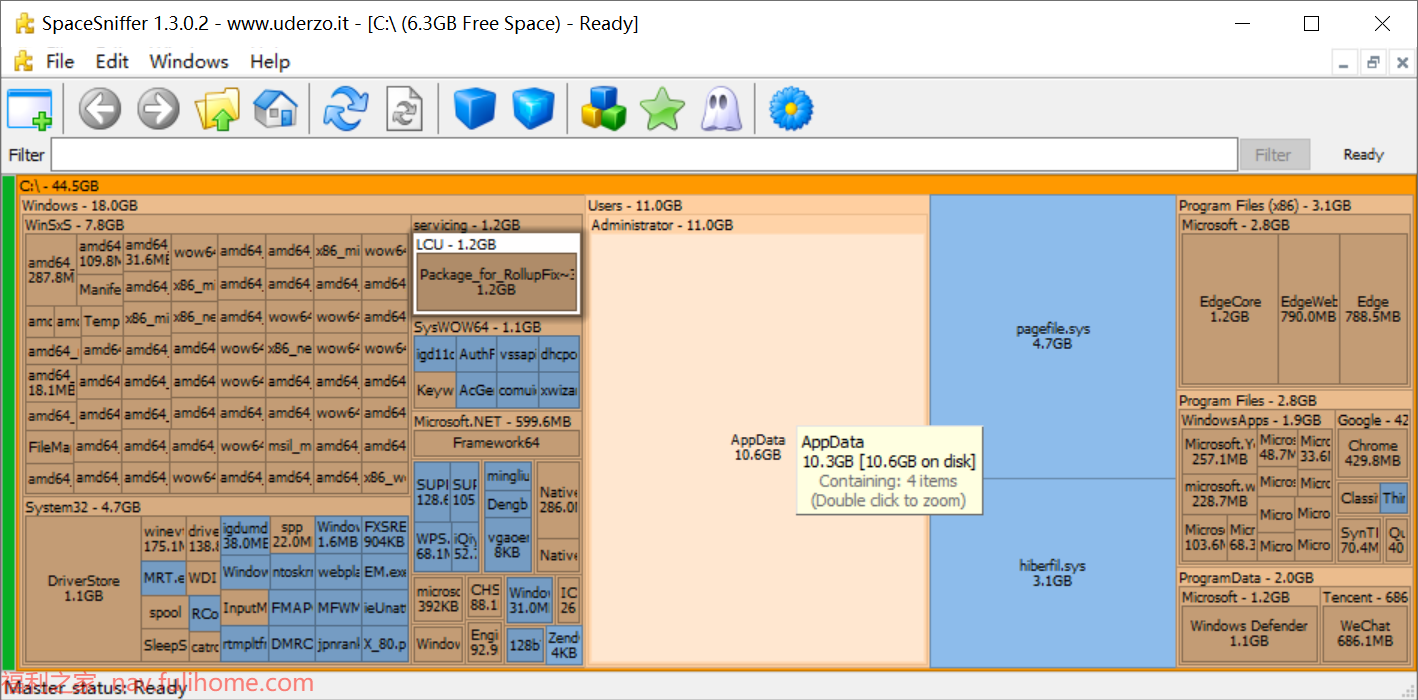The width and height of the screenshot is (1418, 700).
Task: Open the Windows menu
Action: point(189,62)
